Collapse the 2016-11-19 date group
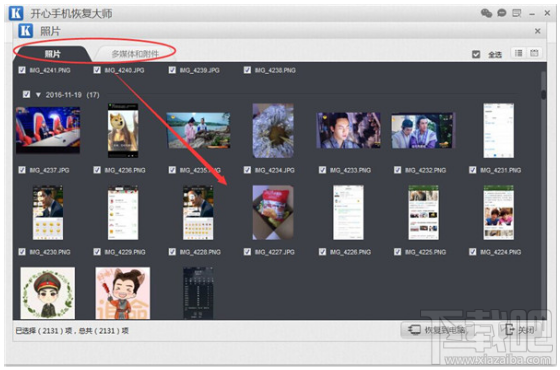This screenshot has height=370, width=560. (x=38, y=95)
